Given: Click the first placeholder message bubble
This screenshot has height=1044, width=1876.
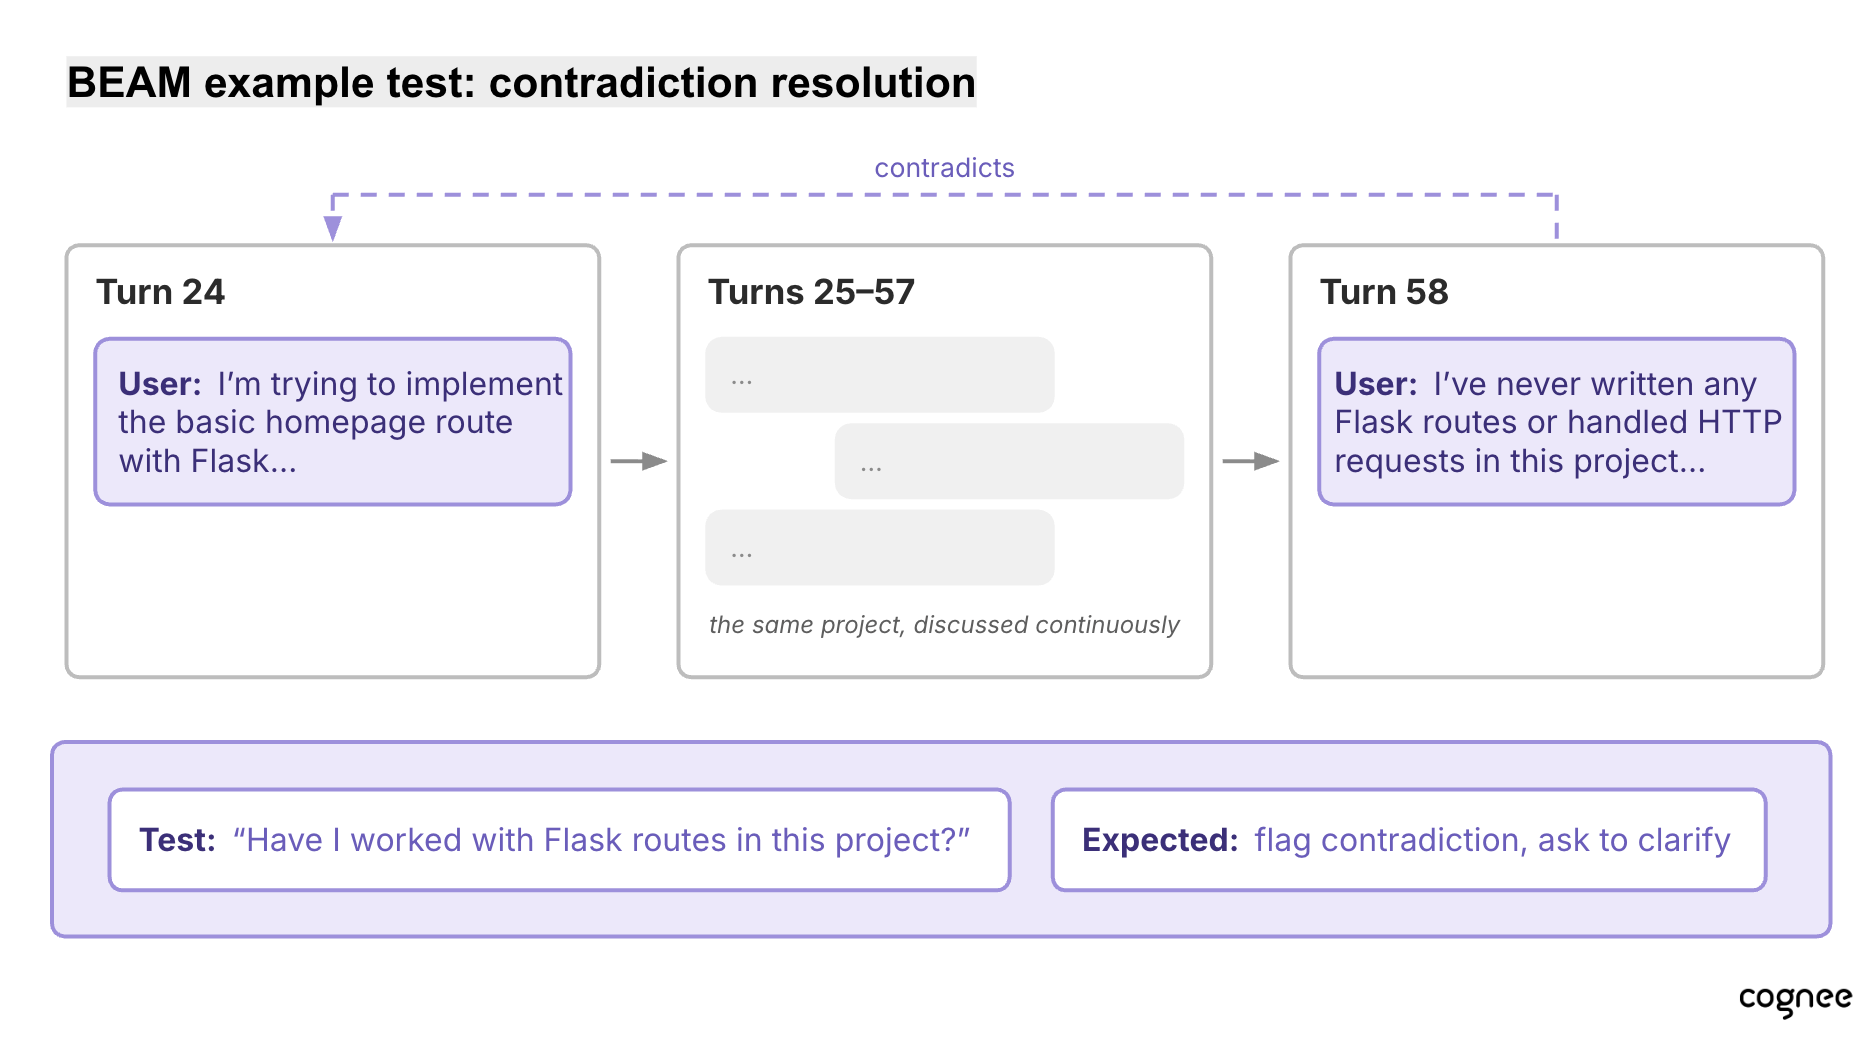Looking at the screenshot, I should [880, 375].
